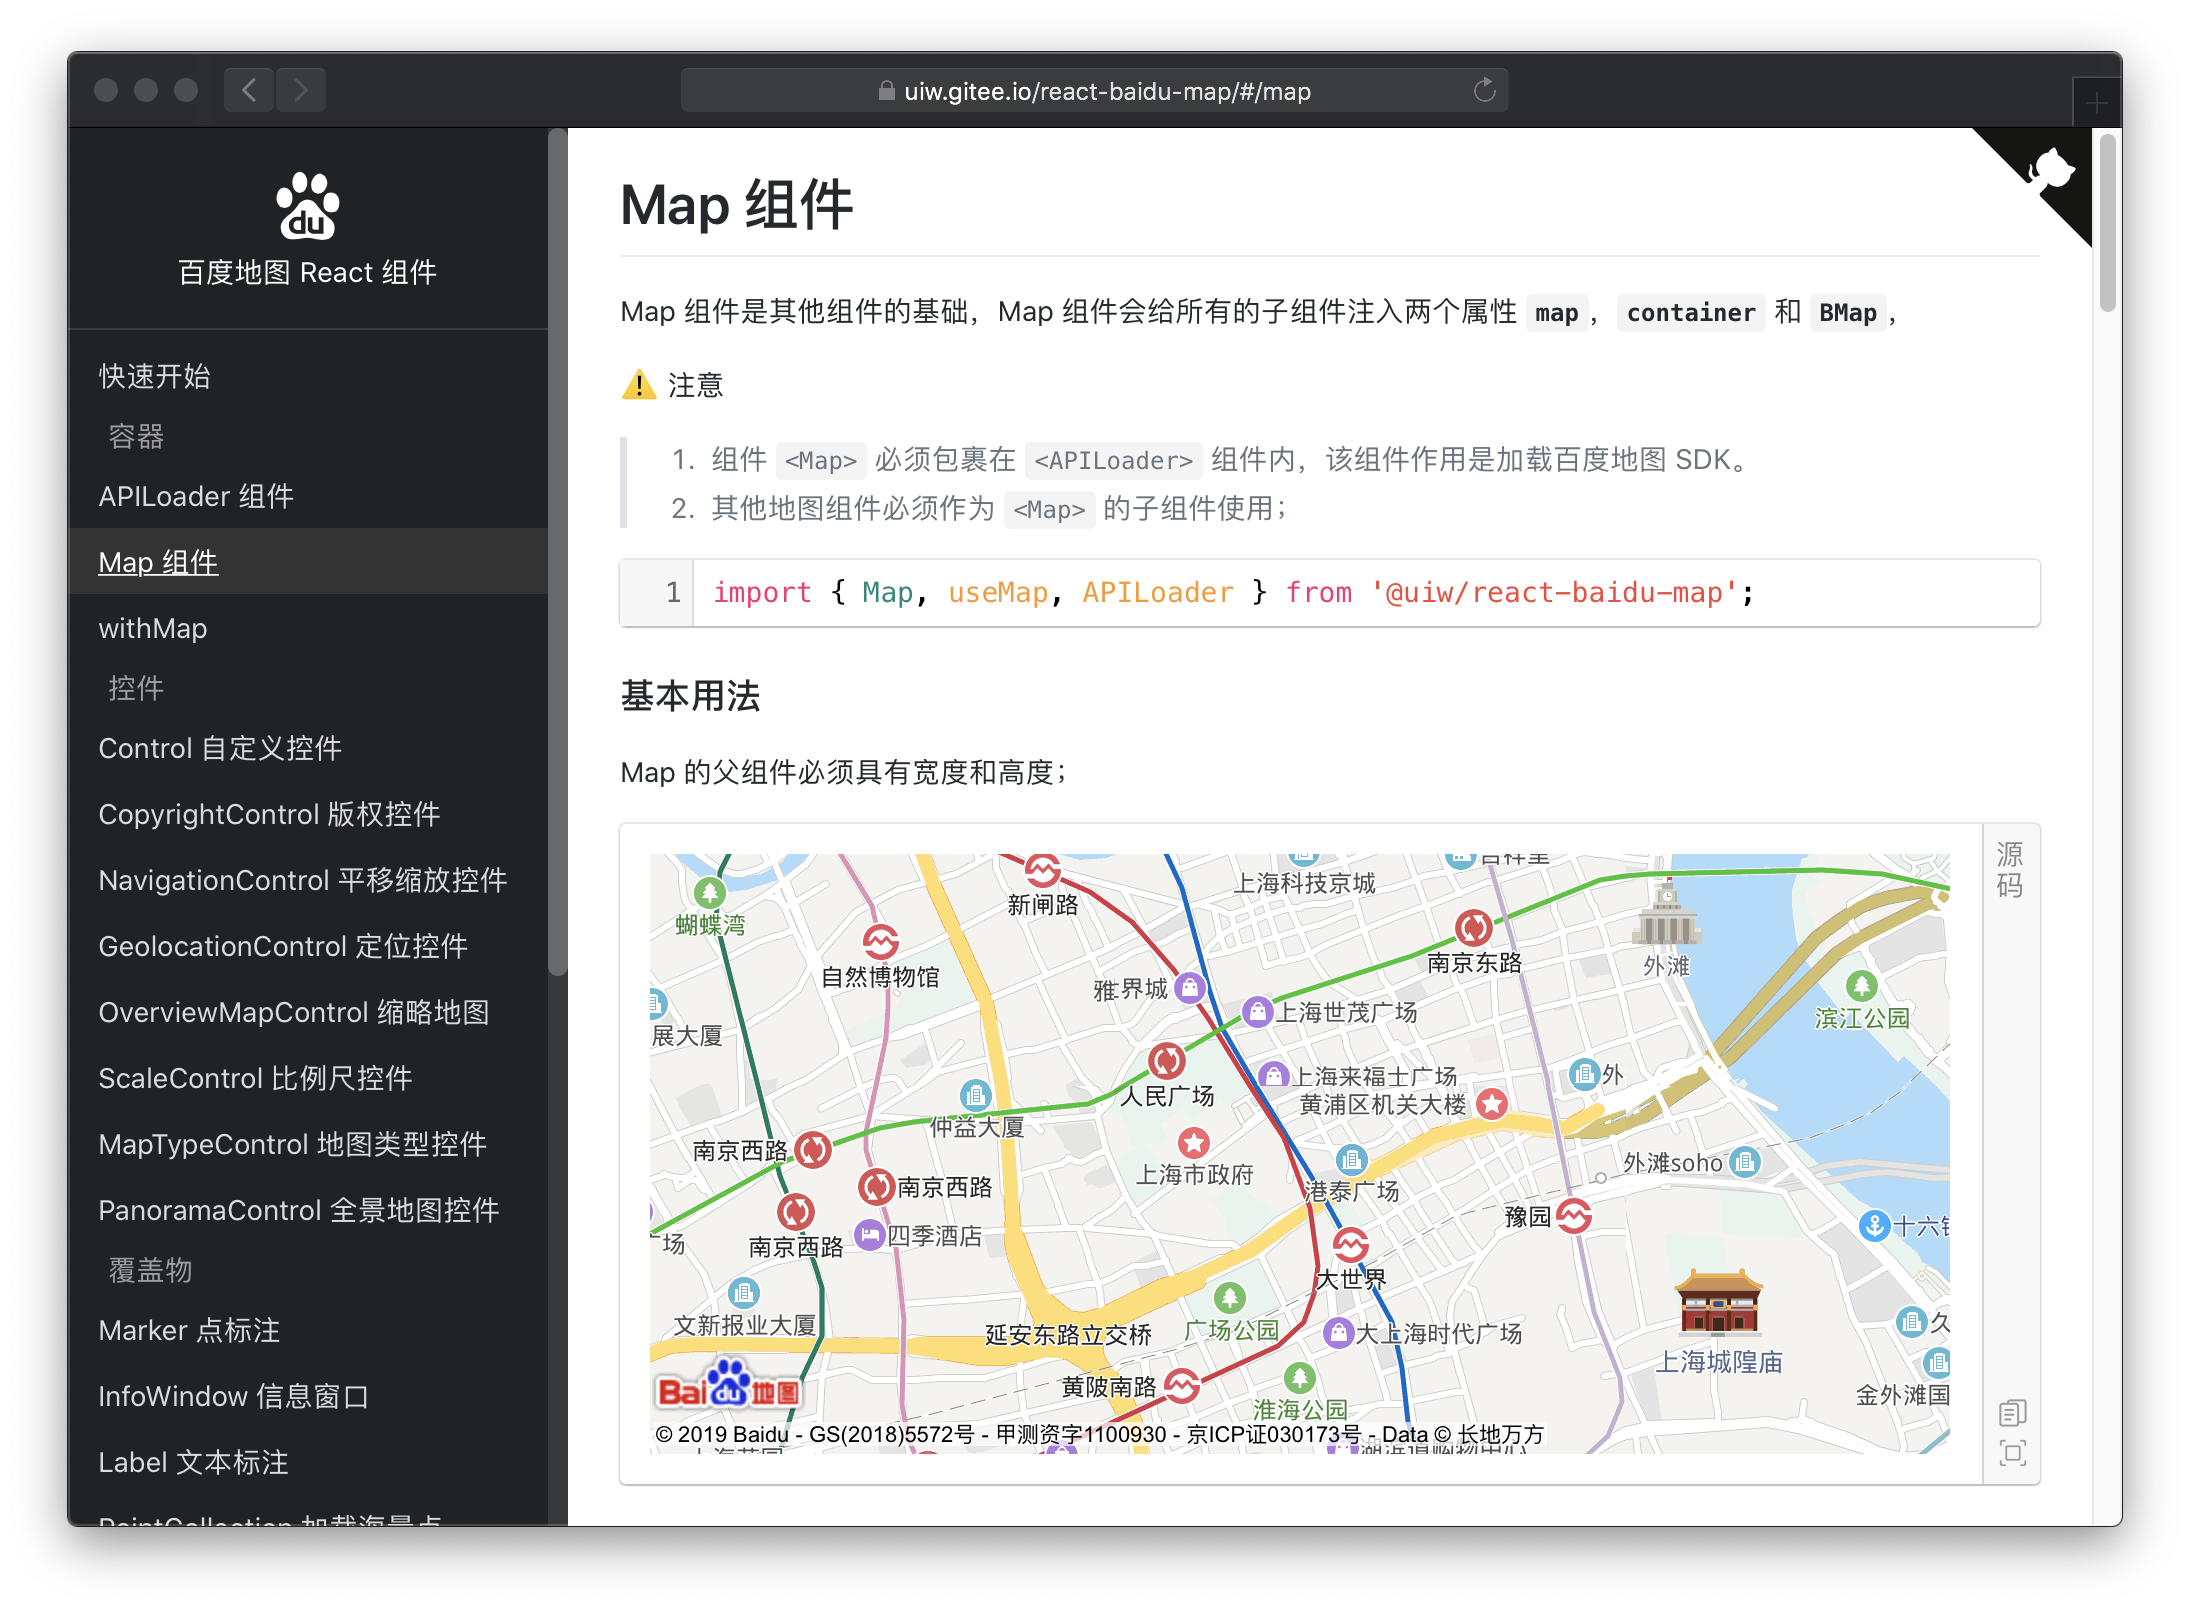Click the Bund (外滩) landmark building icon

(x=1666, y=914)
